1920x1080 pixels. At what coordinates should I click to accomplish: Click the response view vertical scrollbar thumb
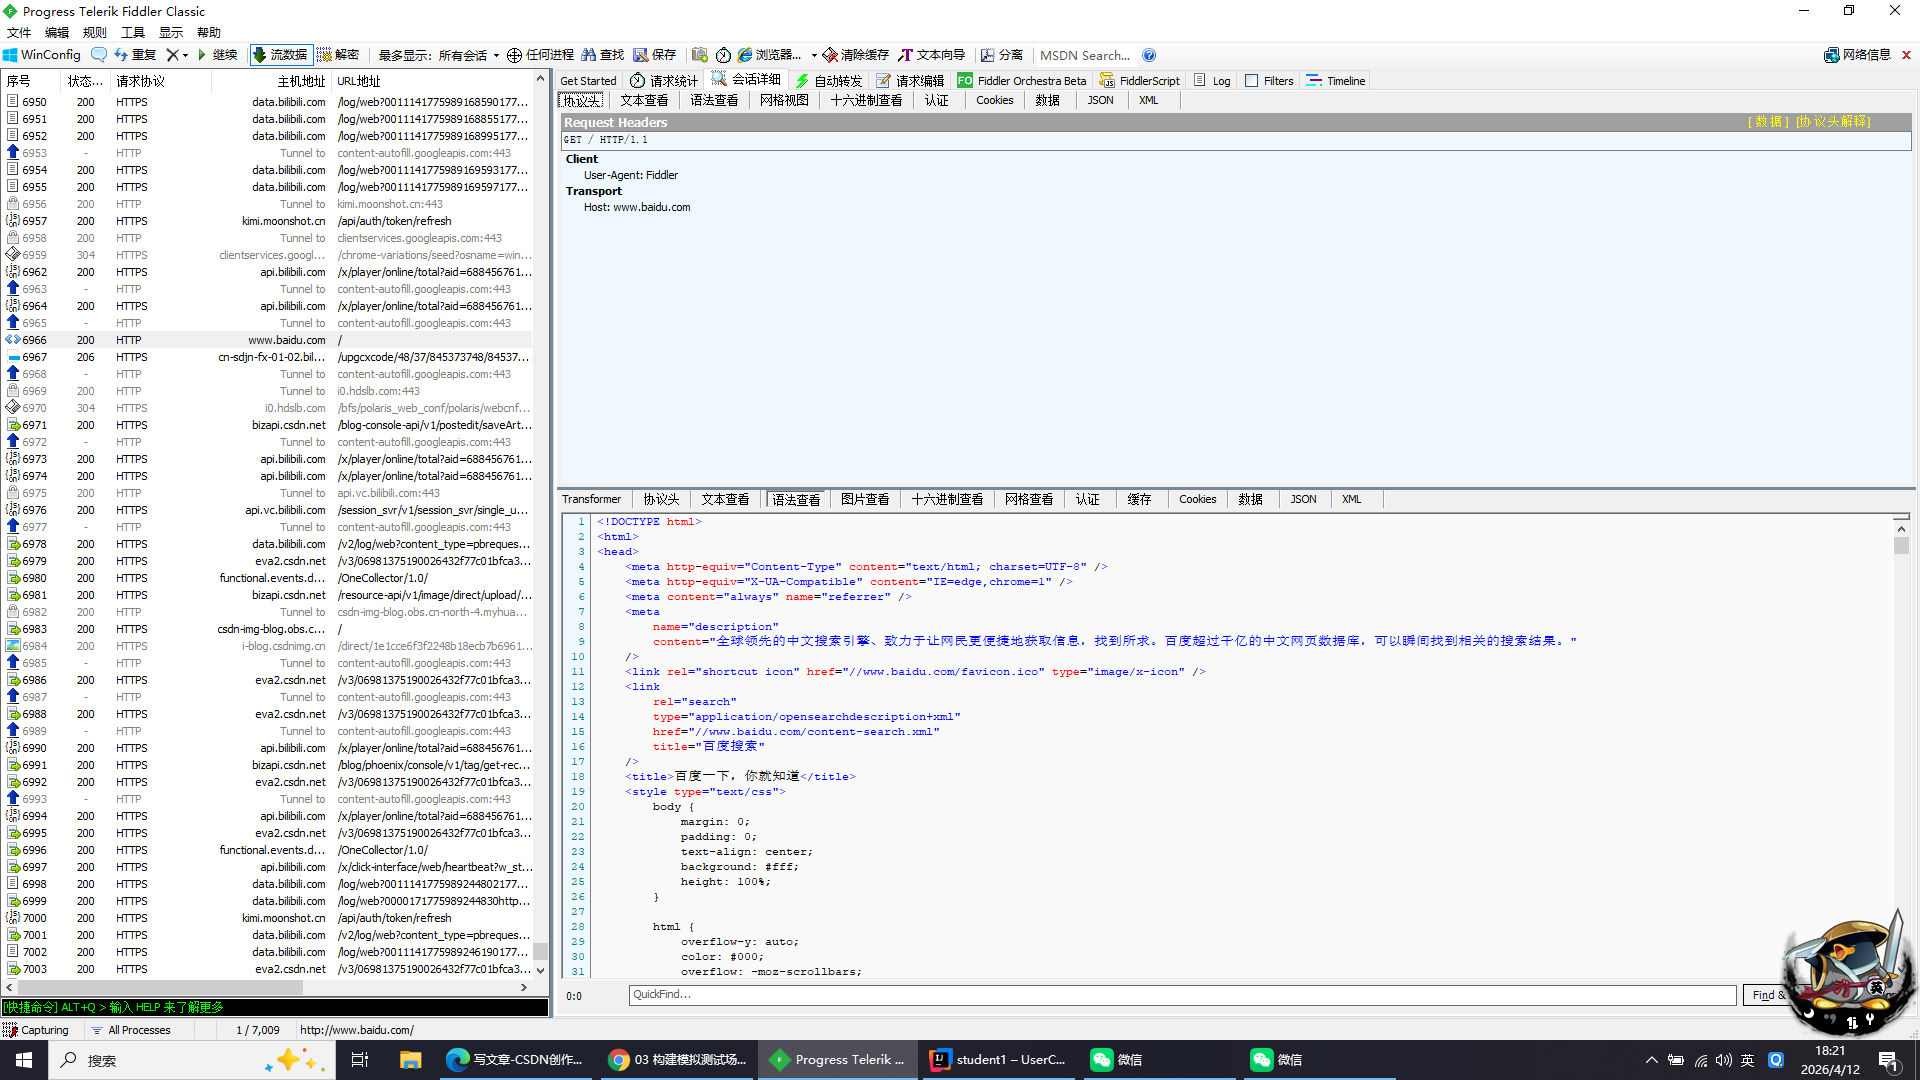pos(1901,546)
